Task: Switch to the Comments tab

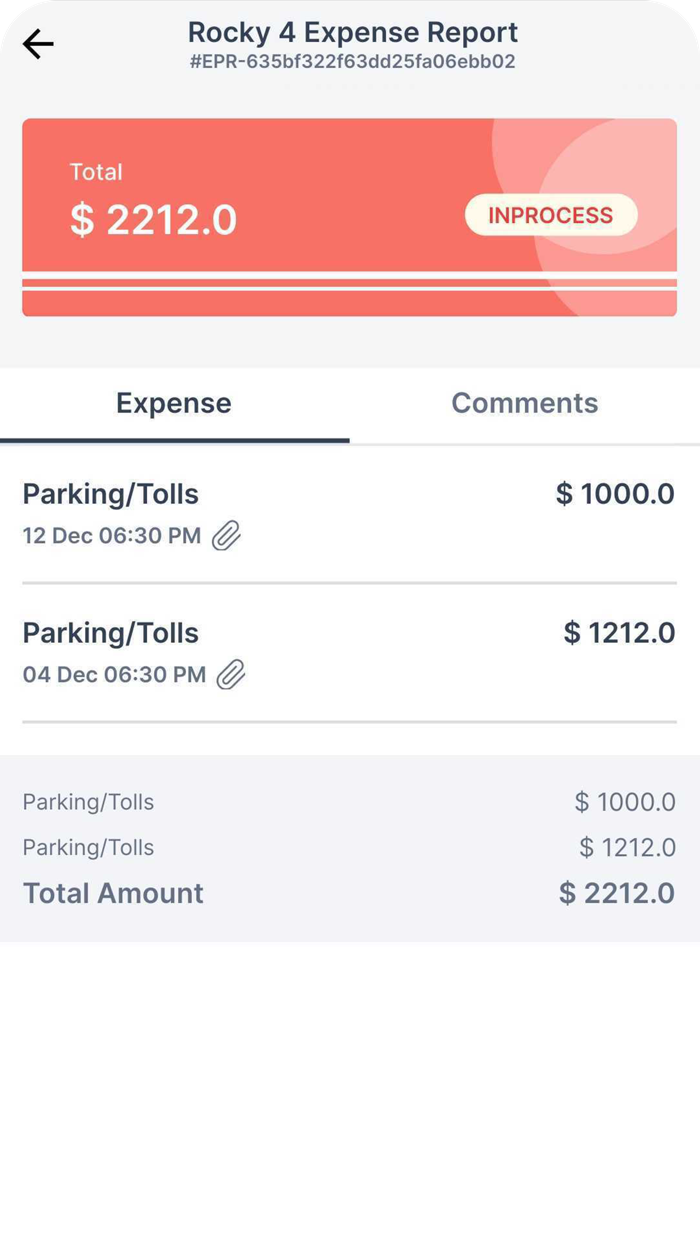Action: [524, 403]
